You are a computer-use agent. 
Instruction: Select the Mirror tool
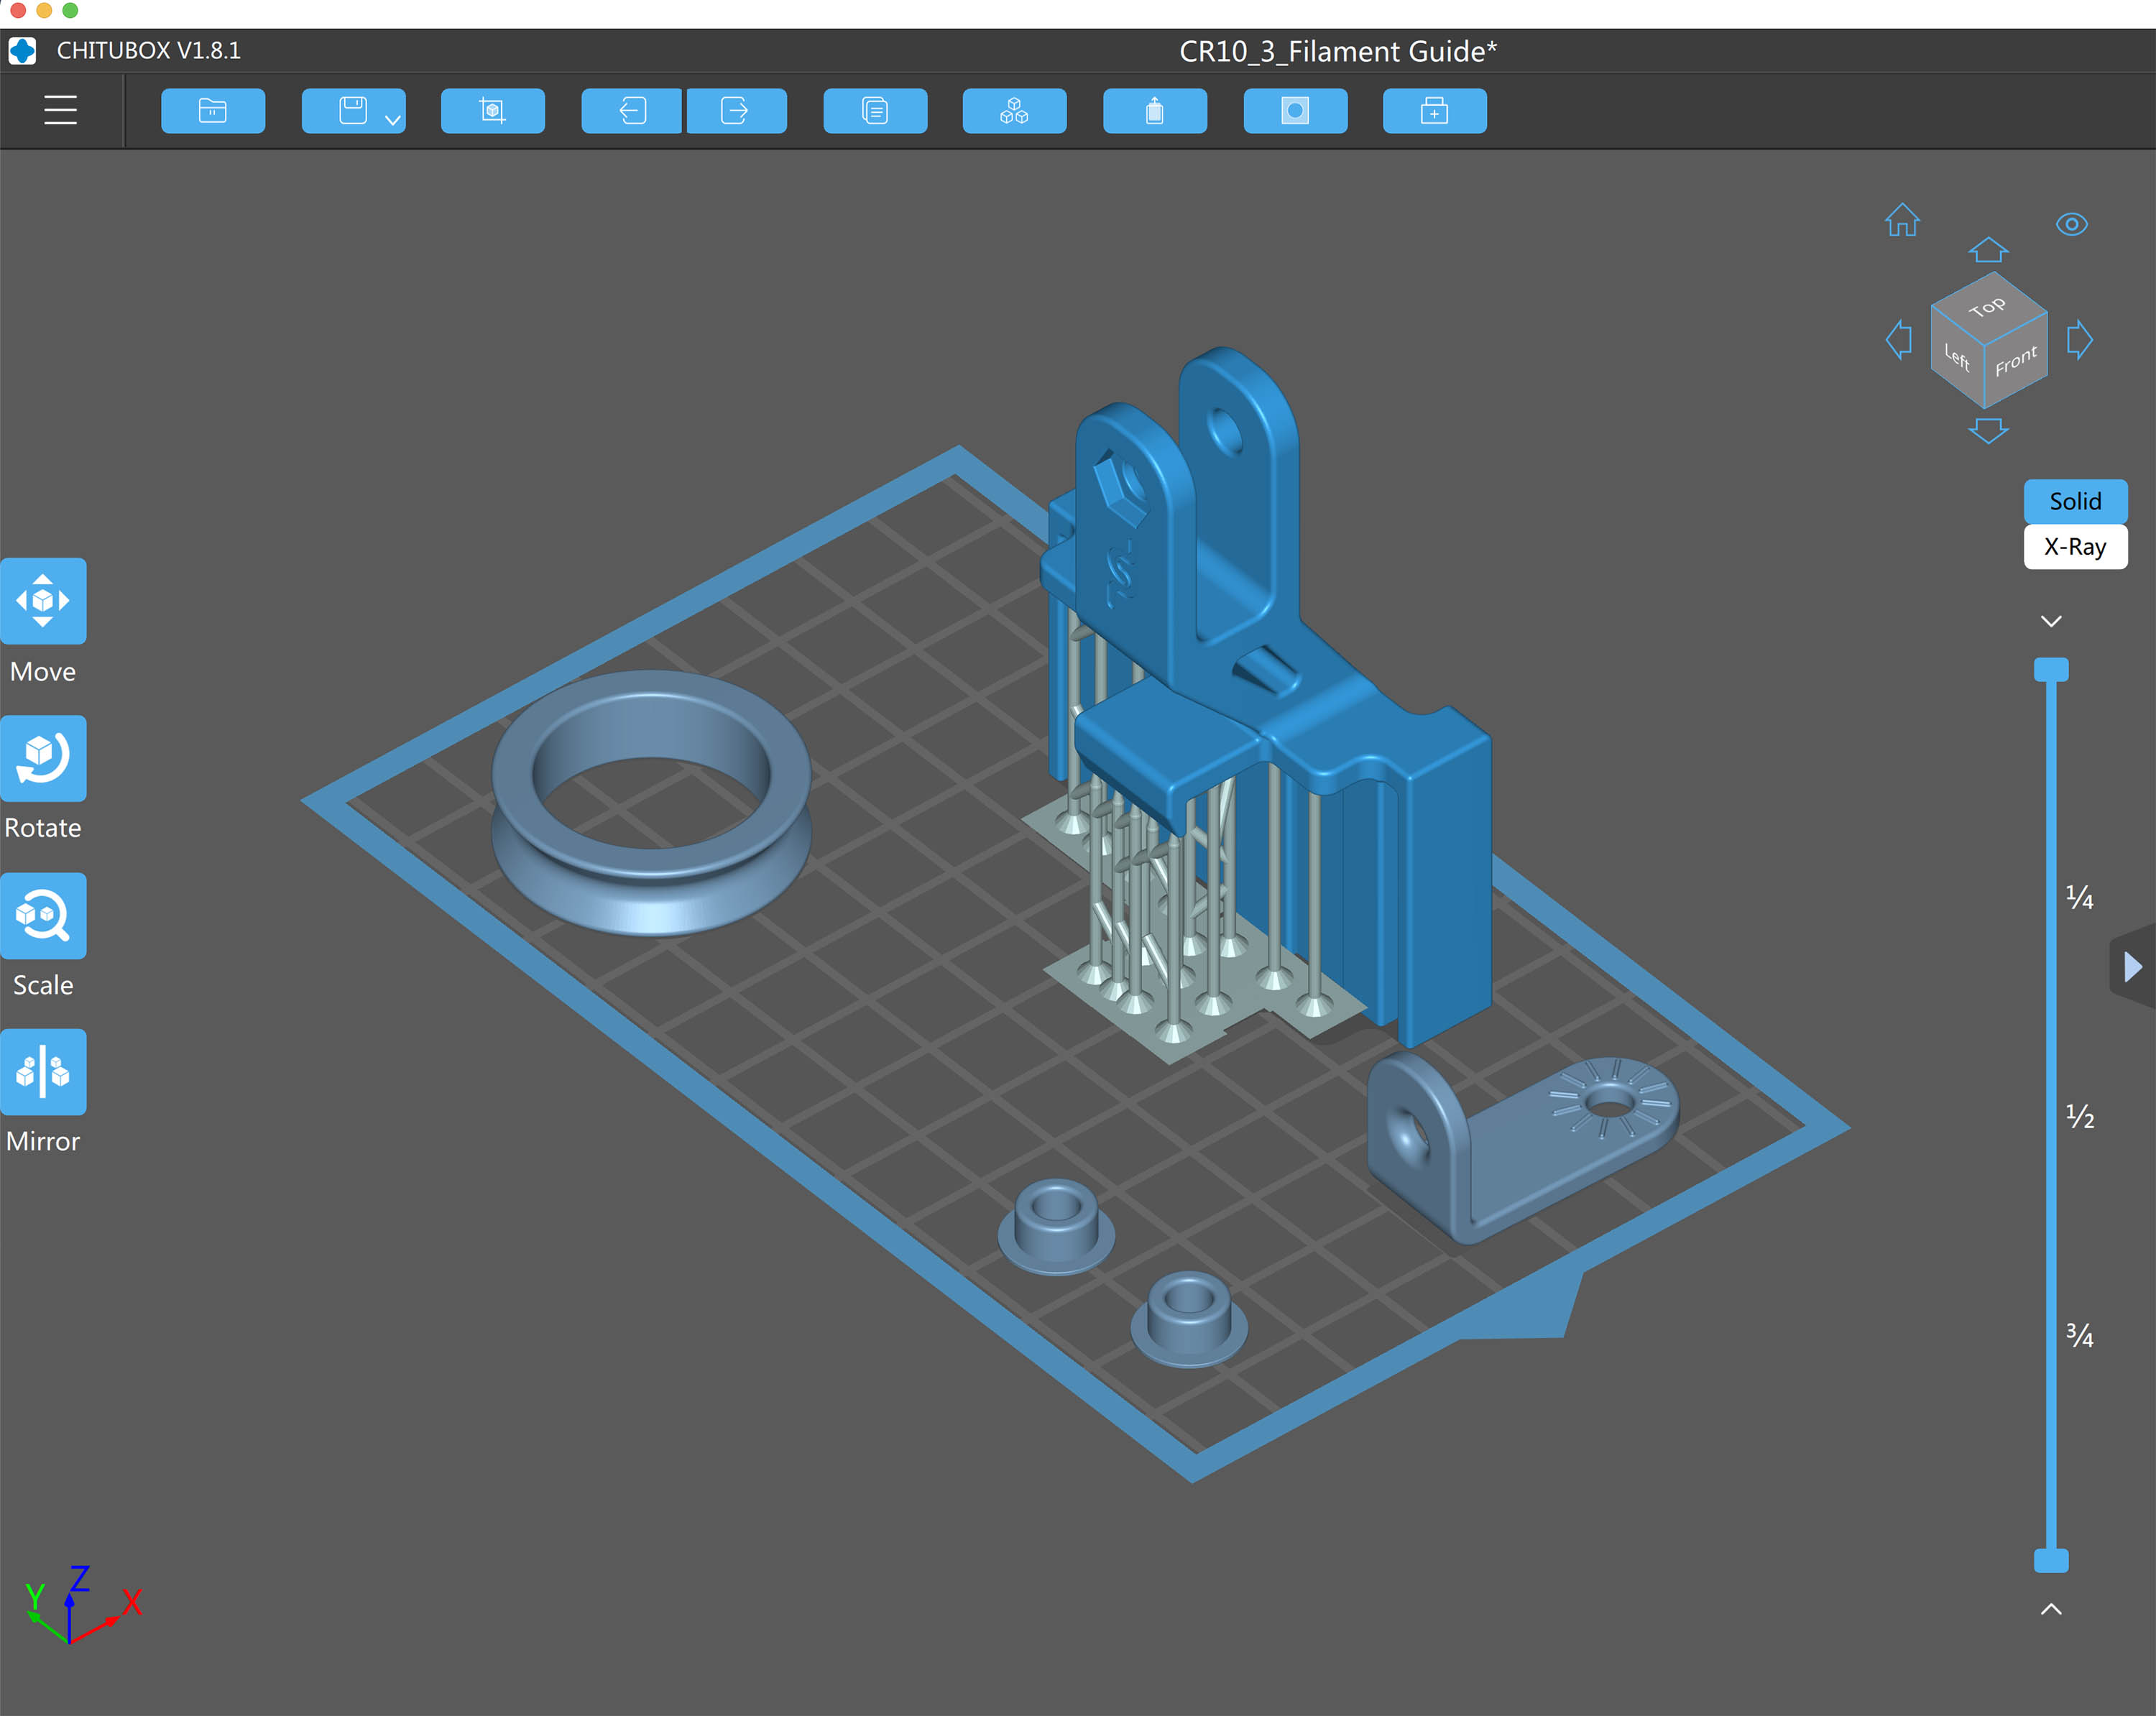pyautogui.click(x=43, y=1071)
